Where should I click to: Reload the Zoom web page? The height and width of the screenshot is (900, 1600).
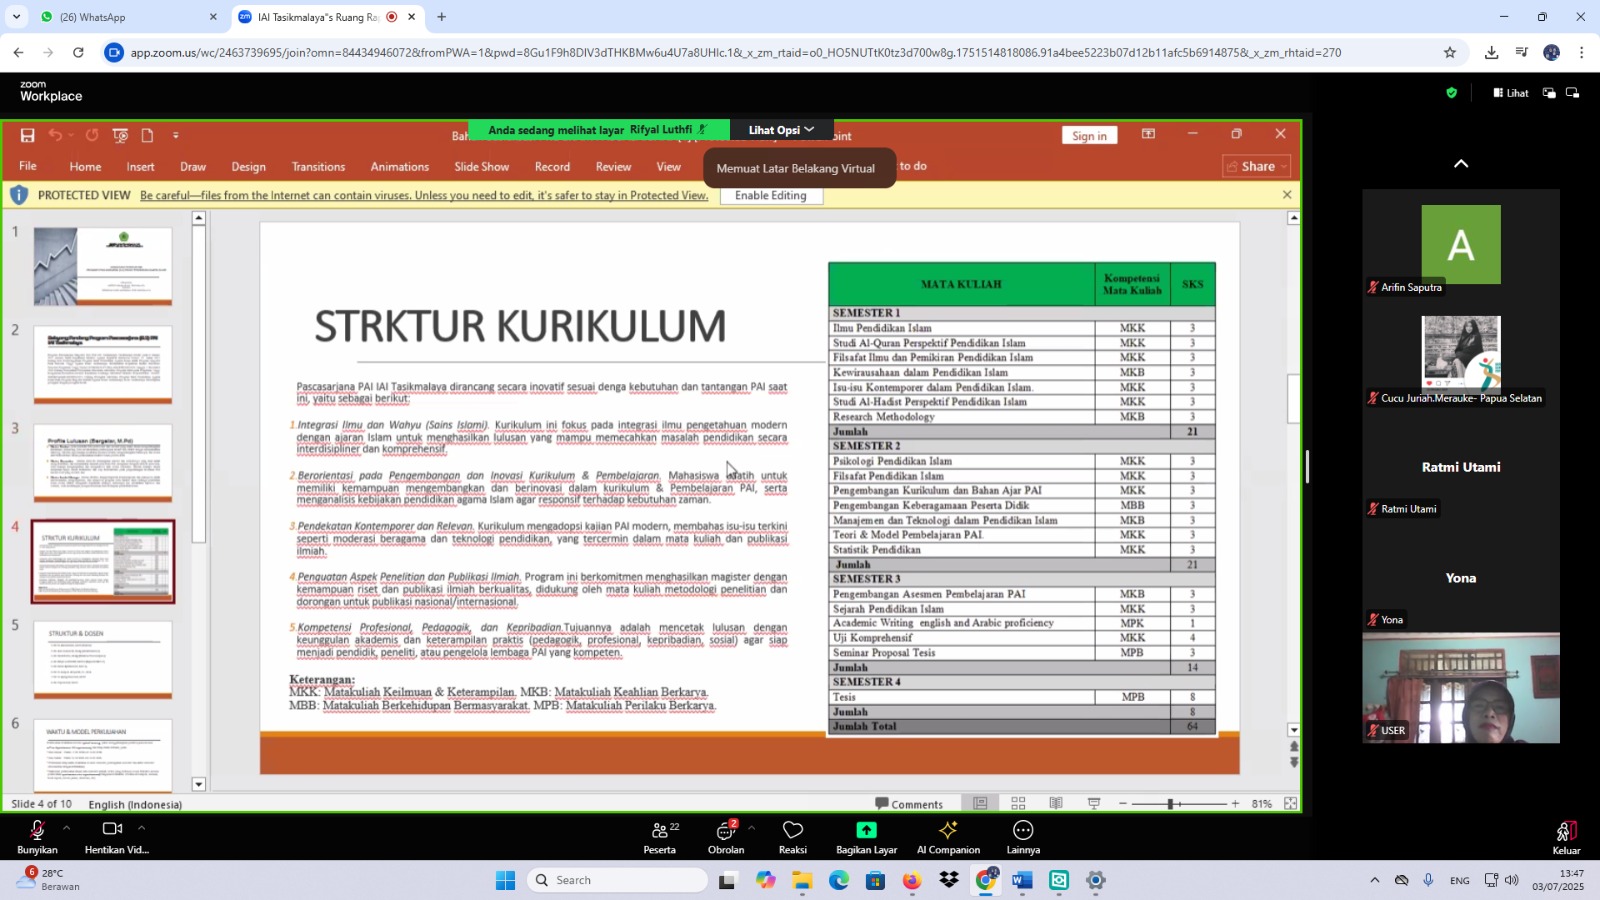click(x=78, y=53)
